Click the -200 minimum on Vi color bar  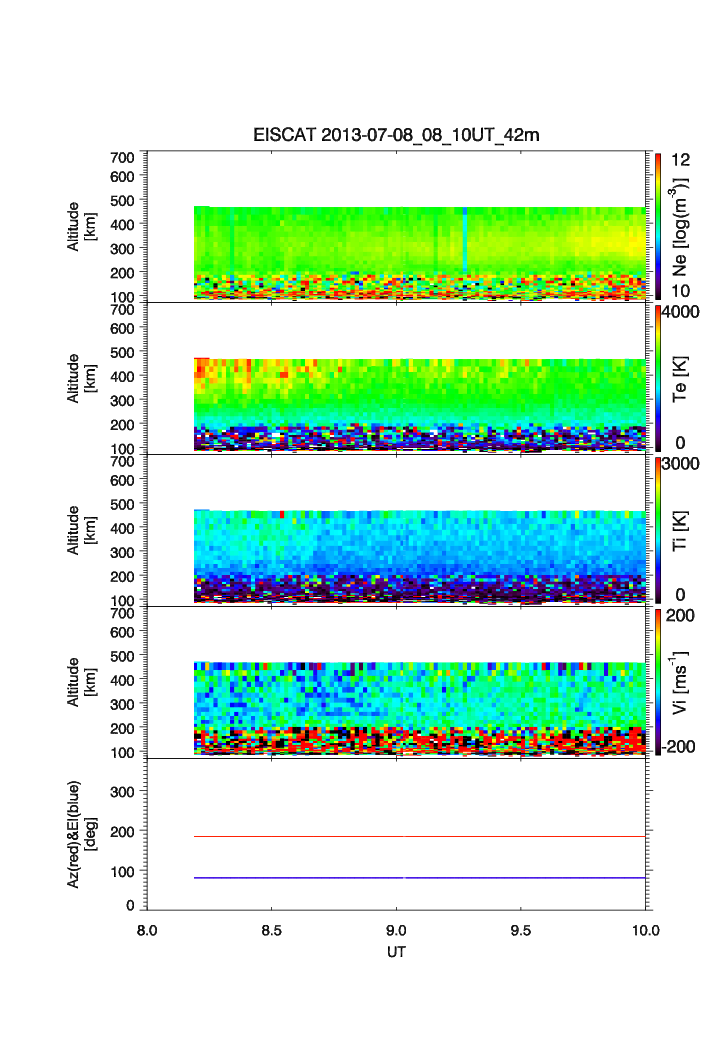pyautogui.click(x=678, y=746)
